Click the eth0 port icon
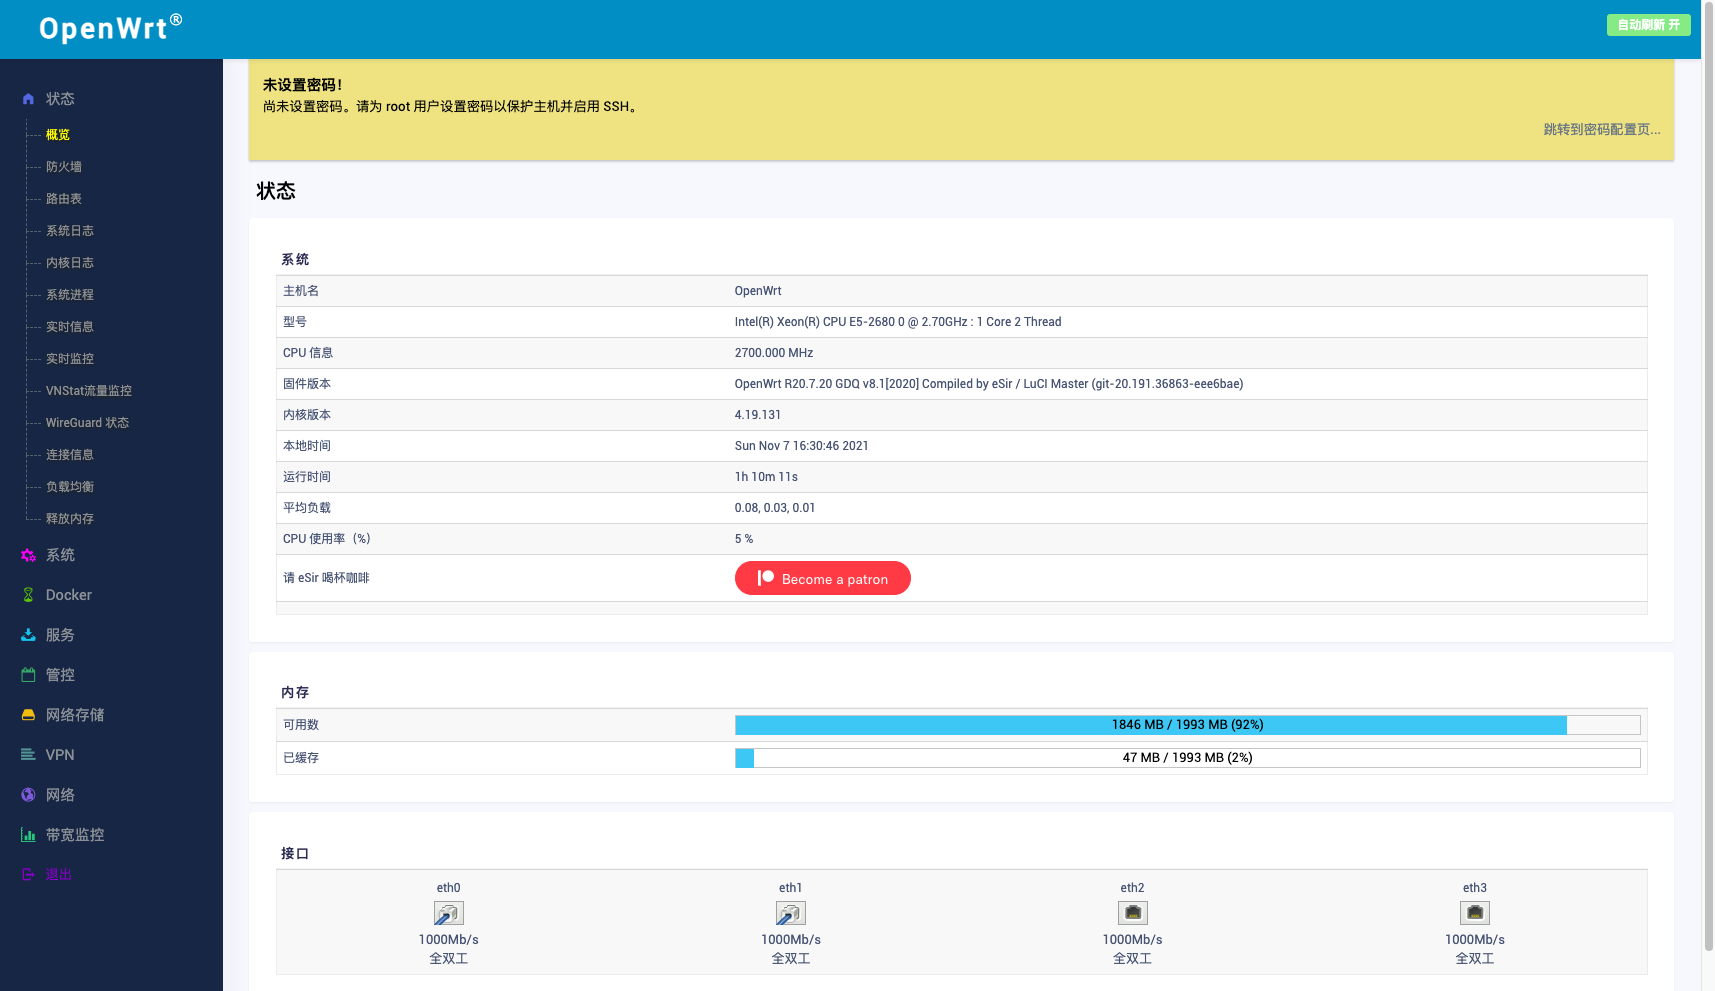Viewport: 1715px width, 991px height. tap(448, 913)
